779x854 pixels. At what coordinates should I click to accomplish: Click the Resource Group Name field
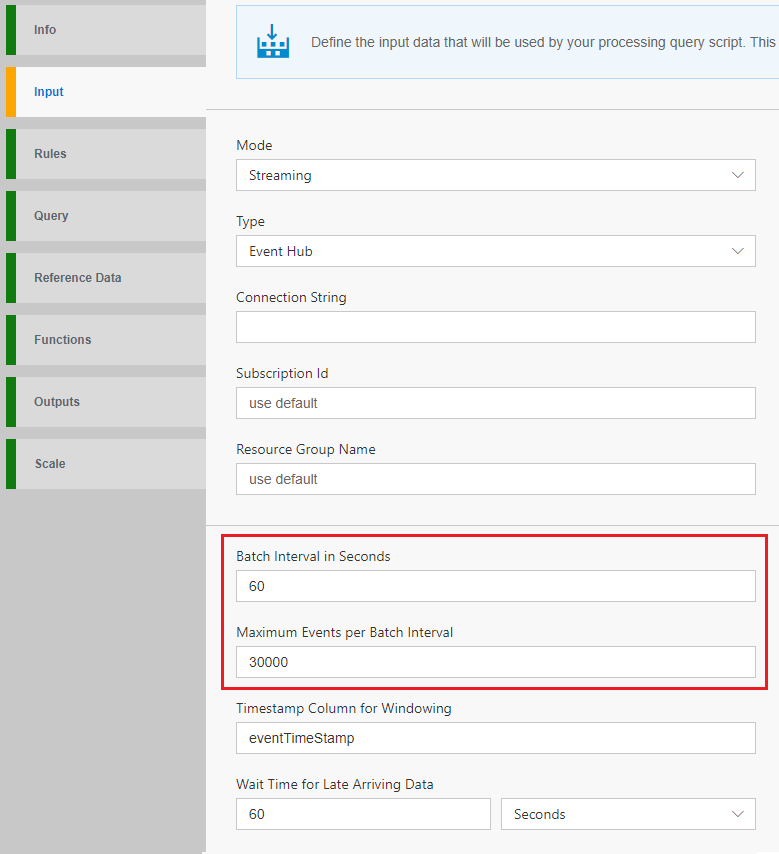tap(495, 479)
